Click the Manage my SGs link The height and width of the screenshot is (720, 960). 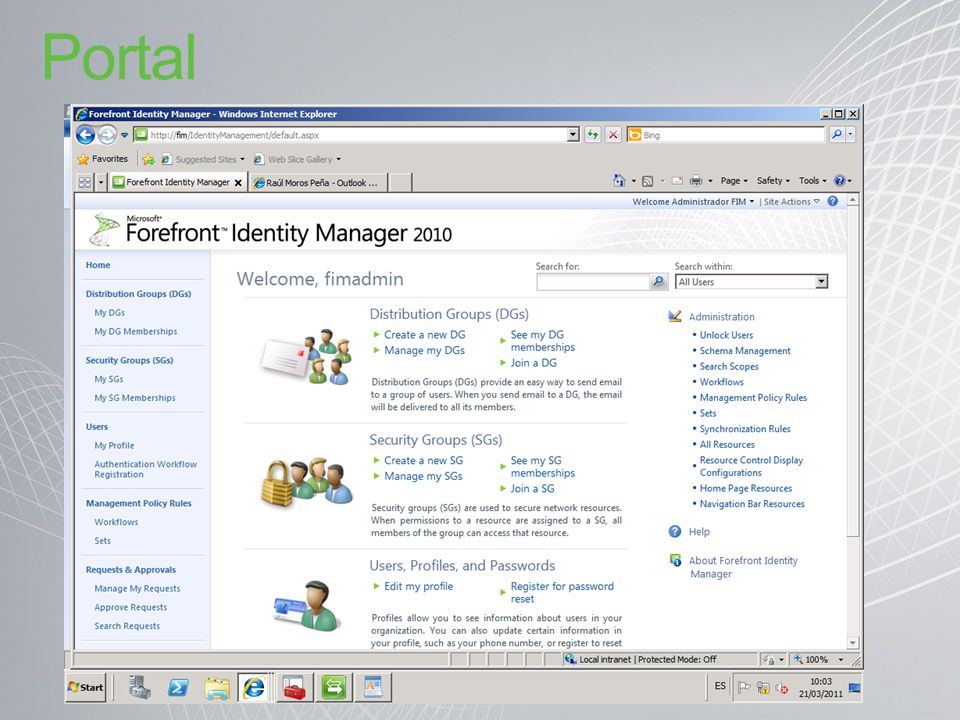[x=423, y=476]
